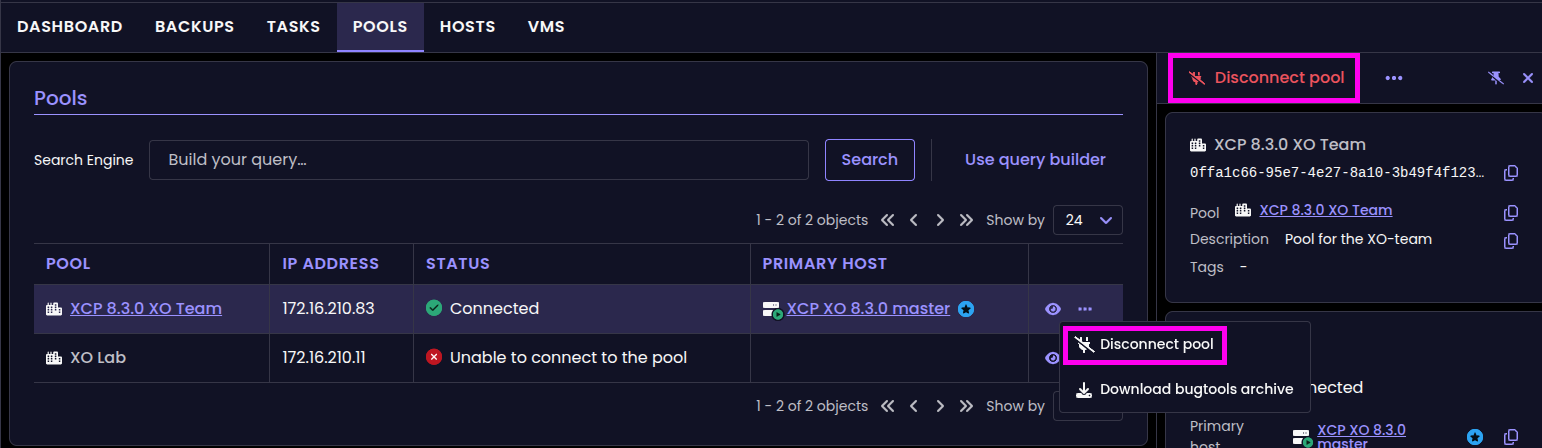Viewport: 1542px width, 448px height.
Task: Click the Search button
Action: coord(870,160)
